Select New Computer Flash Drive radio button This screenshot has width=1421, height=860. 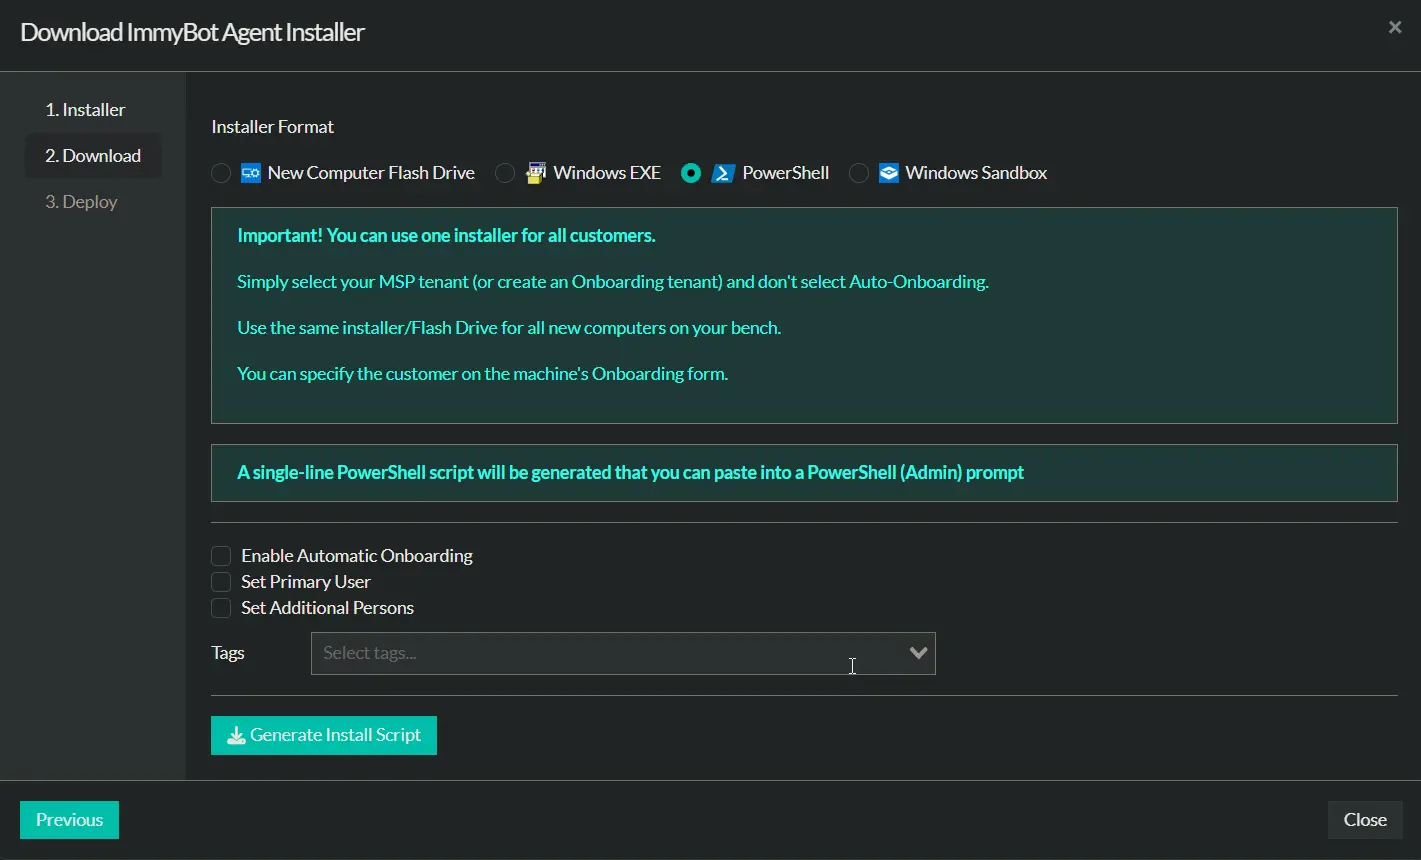(221, 173)
